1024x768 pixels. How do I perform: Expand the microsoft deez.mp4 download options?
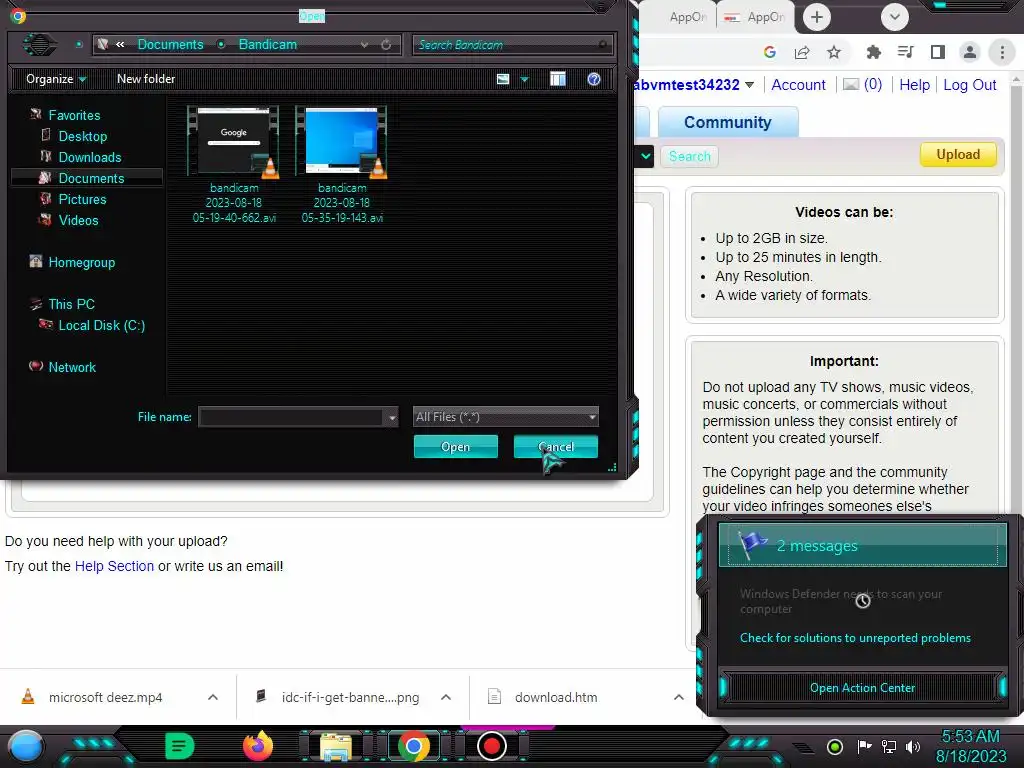(x=213, y=697)
